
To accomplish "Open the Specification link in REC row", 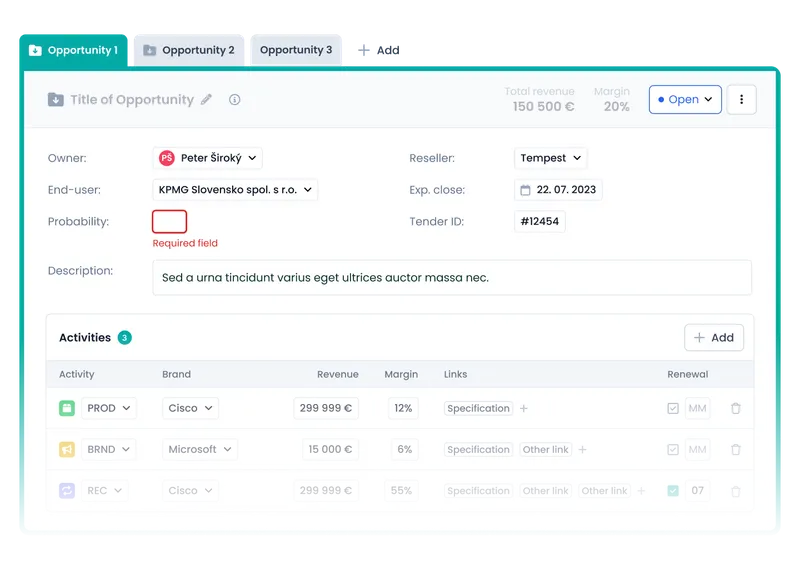I will tap(478, 491).
